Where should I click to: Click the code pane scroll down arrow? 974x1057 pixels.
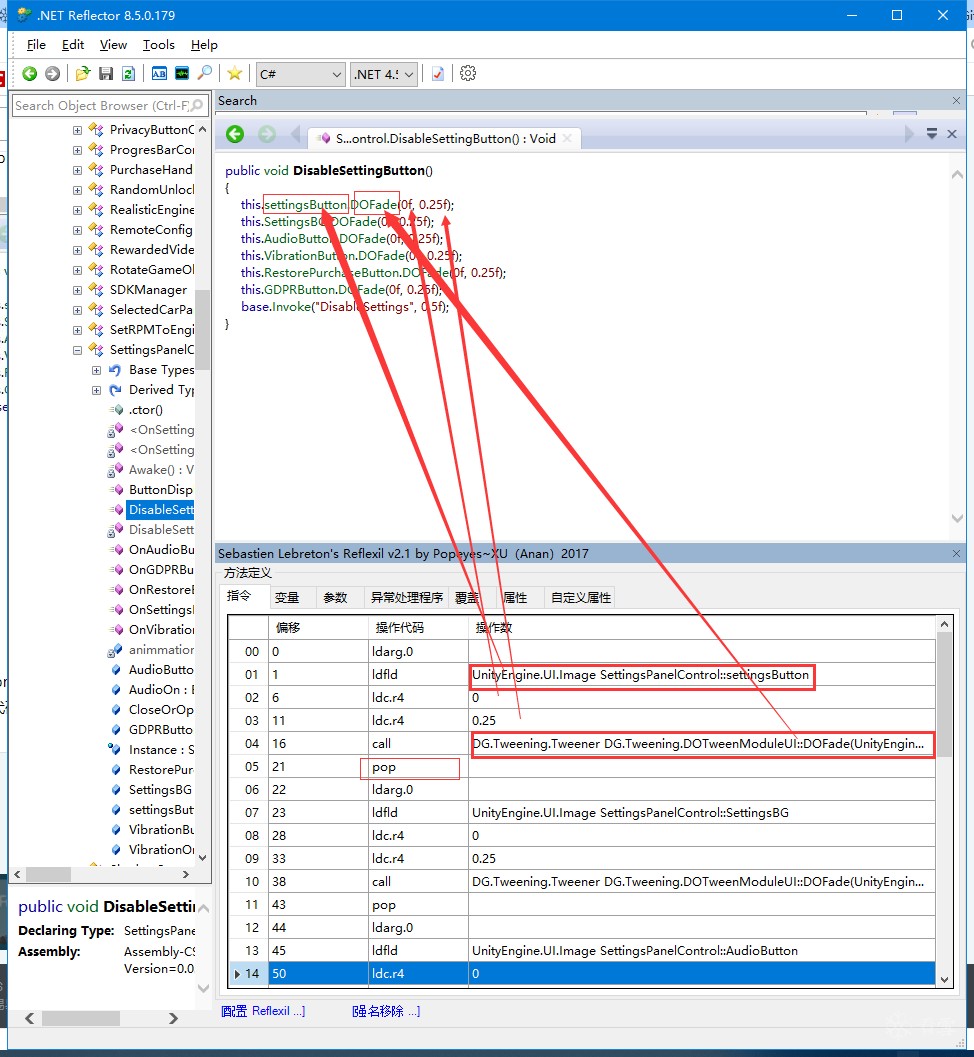click(x=956, y=518)
